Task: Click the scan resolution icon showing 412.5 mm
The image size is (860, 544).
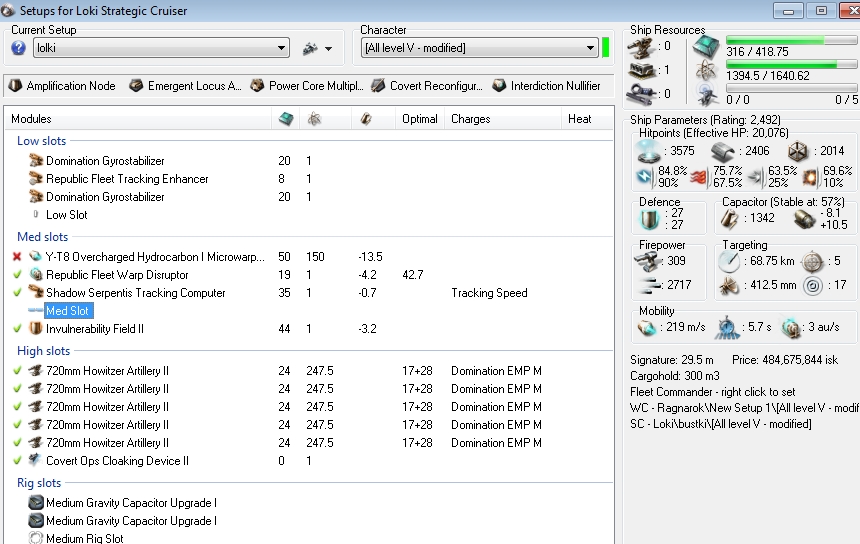Action: 729,286
